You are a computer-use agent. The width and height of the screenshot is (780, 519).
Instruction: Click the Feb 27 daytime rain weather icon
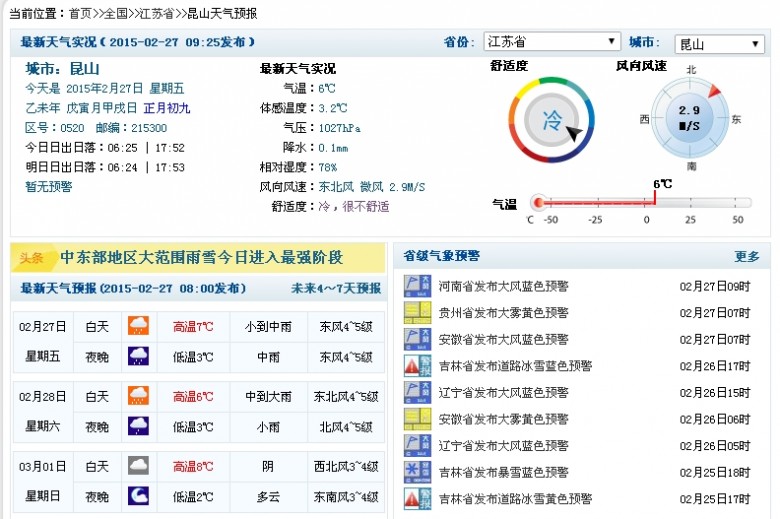pyautogui.click(x=138, y=326)
